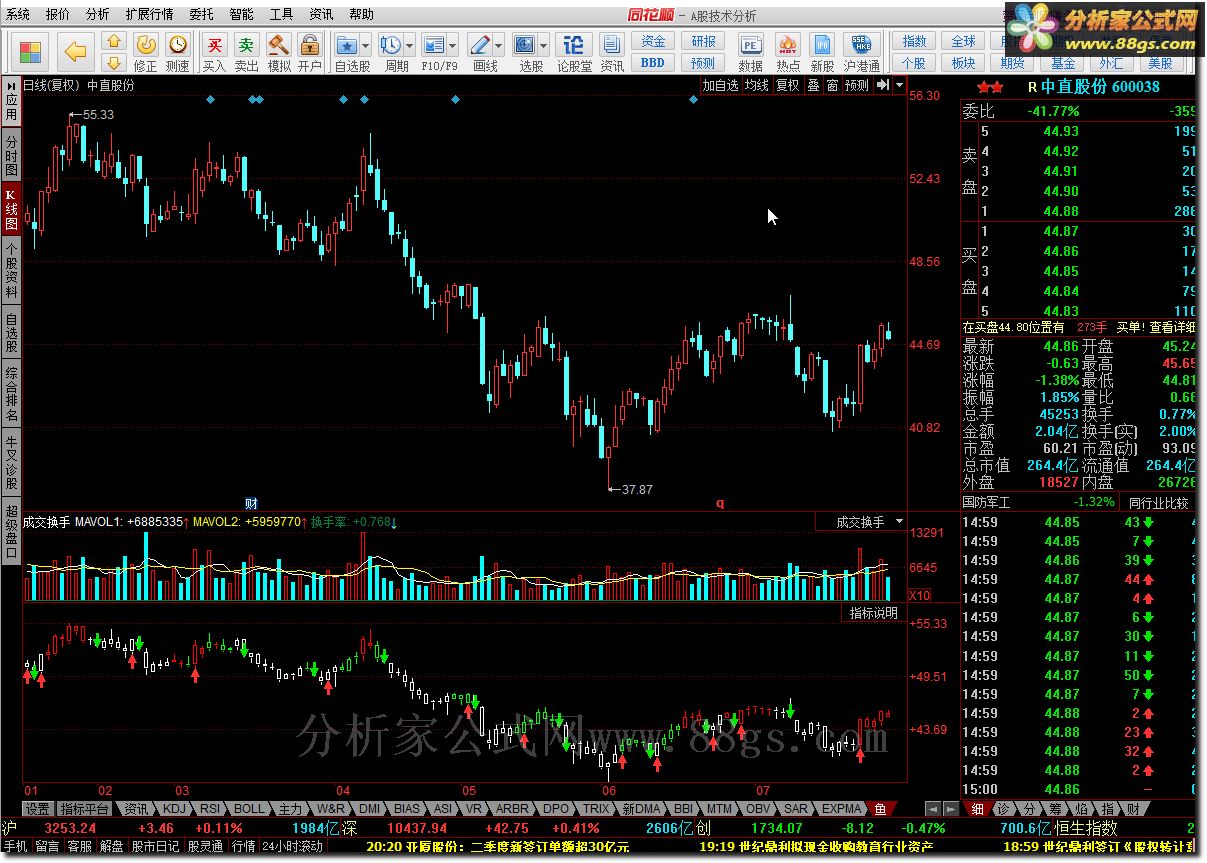Screen dimensions: 1207x863
Task: Click the 指数 button
Action: tap(914, 42)
